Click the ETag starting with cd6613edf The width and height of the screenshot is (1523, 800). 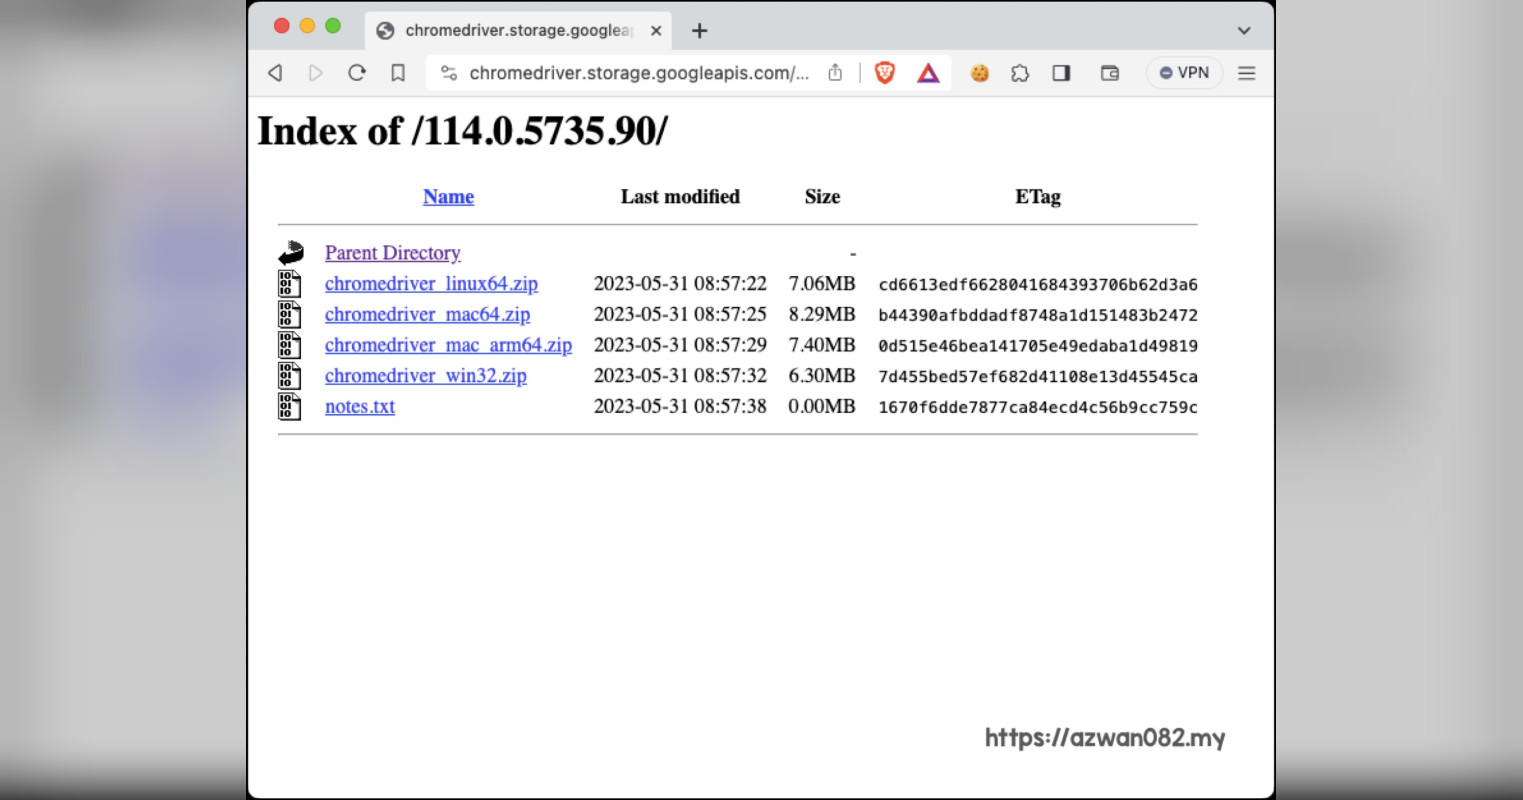click(1038, 285)
